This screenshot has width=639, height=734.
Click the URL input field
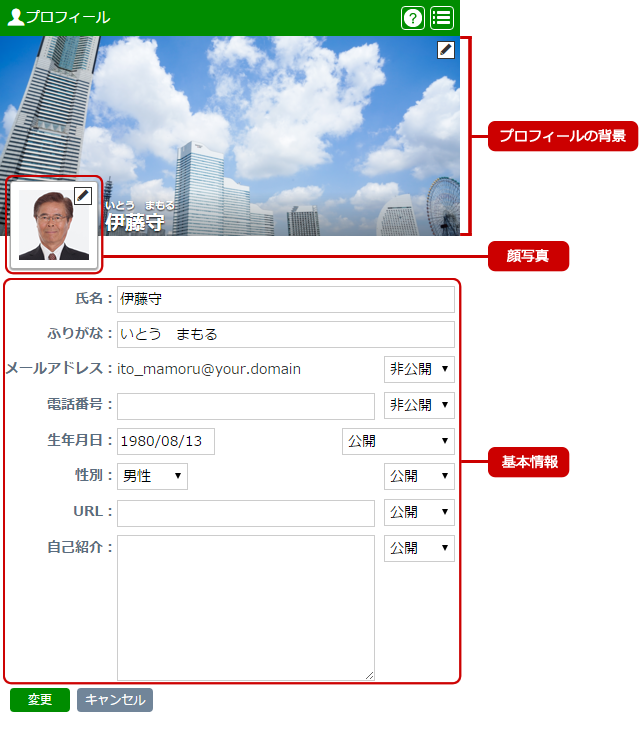246,513
